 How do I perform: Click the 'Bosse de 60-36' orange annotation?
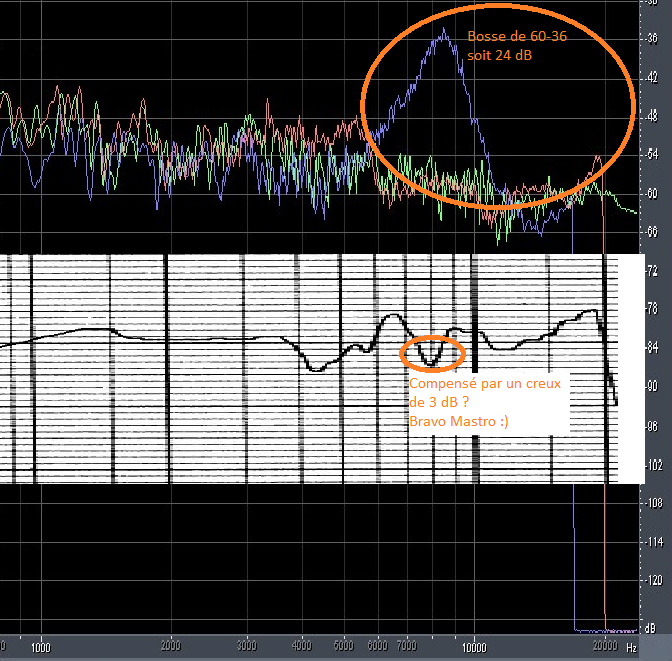pos(517,36)
